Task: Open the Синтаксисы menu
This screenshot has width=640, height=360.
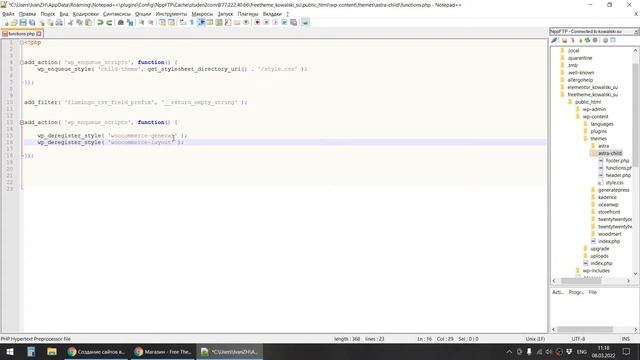Action: 117,14
